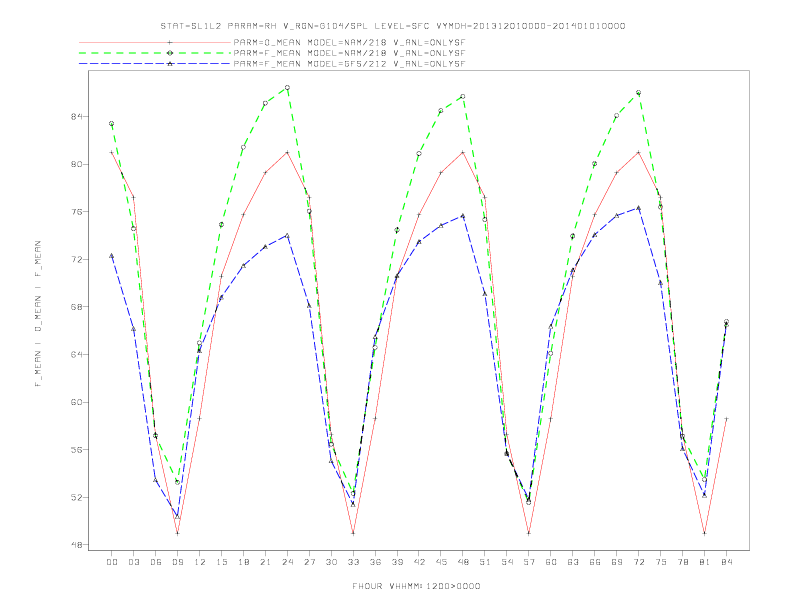The image size is (792, 612).
Task: Click the x-axis forecast hour label 60
Action: [551, 562]
